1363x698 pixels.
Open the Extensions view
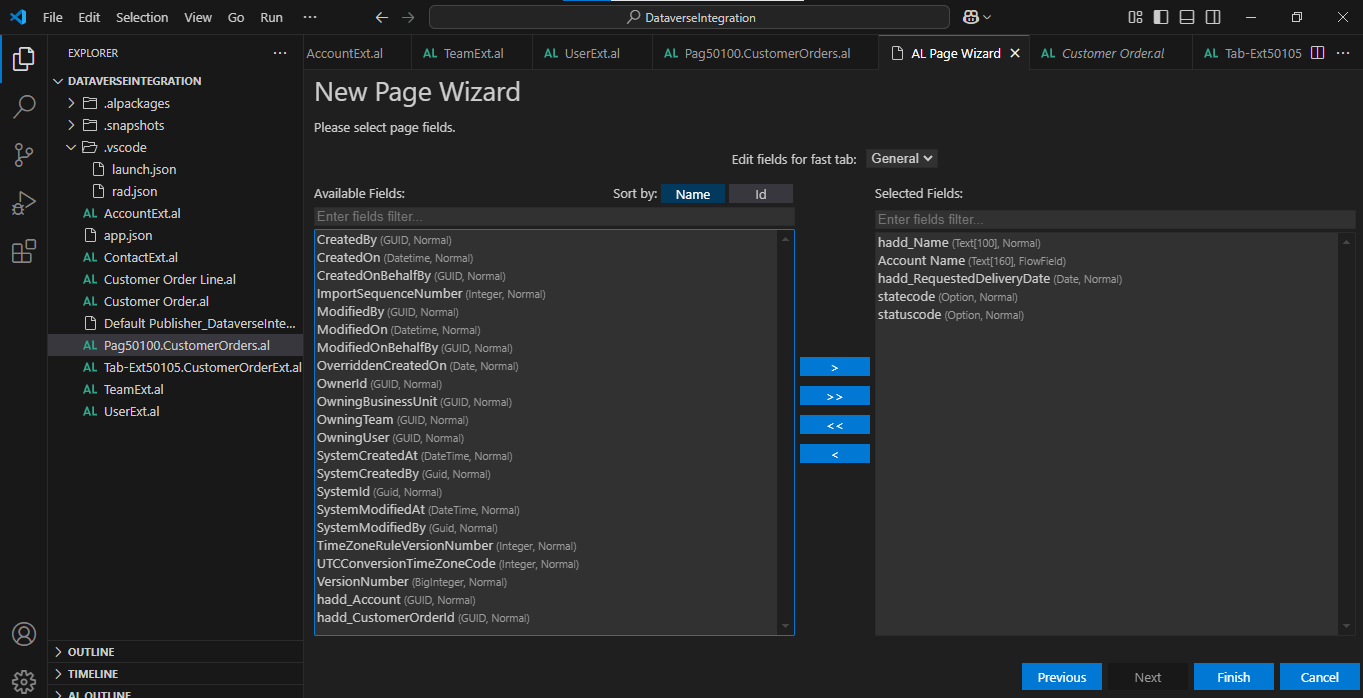tap(24, 251)
